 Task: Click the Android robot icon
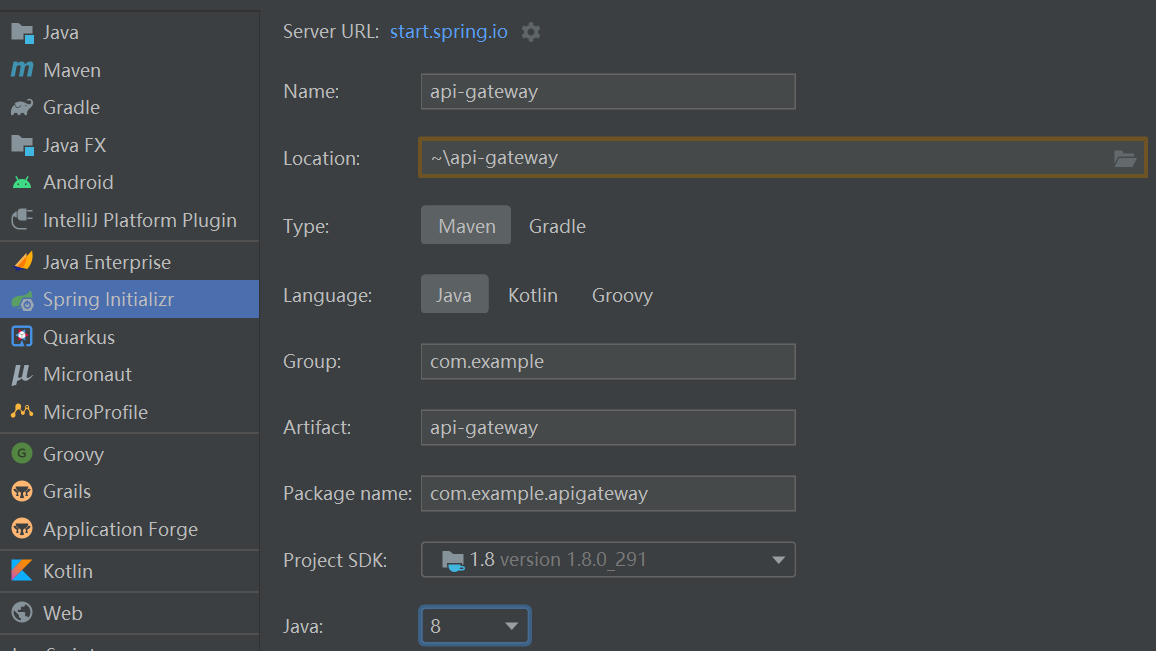coord(22,182)
